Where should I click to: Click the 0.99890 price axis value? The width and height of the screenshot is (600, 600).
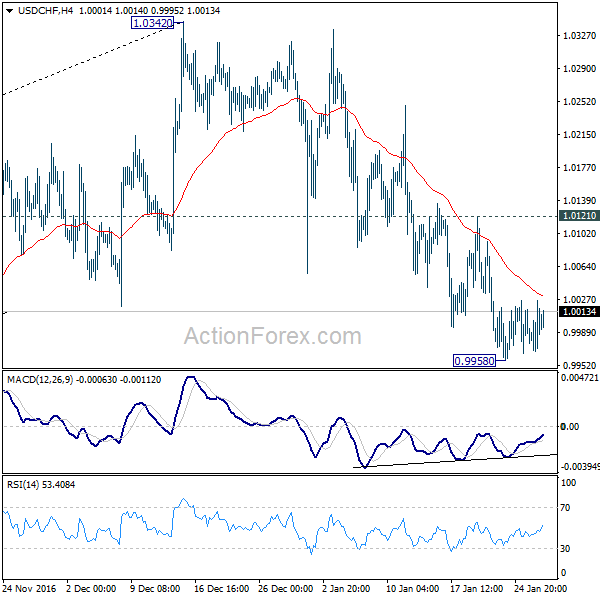click(579, 333)
